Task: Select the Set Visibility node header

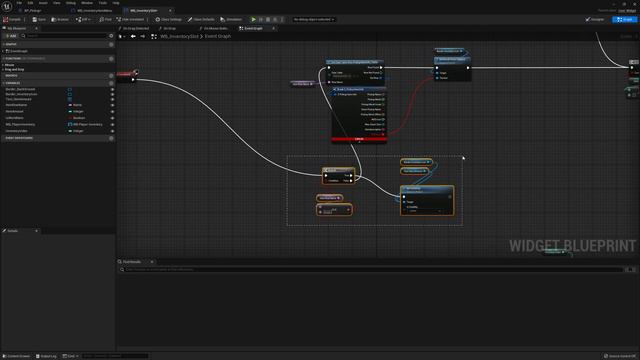Action: tap(427, 189)
